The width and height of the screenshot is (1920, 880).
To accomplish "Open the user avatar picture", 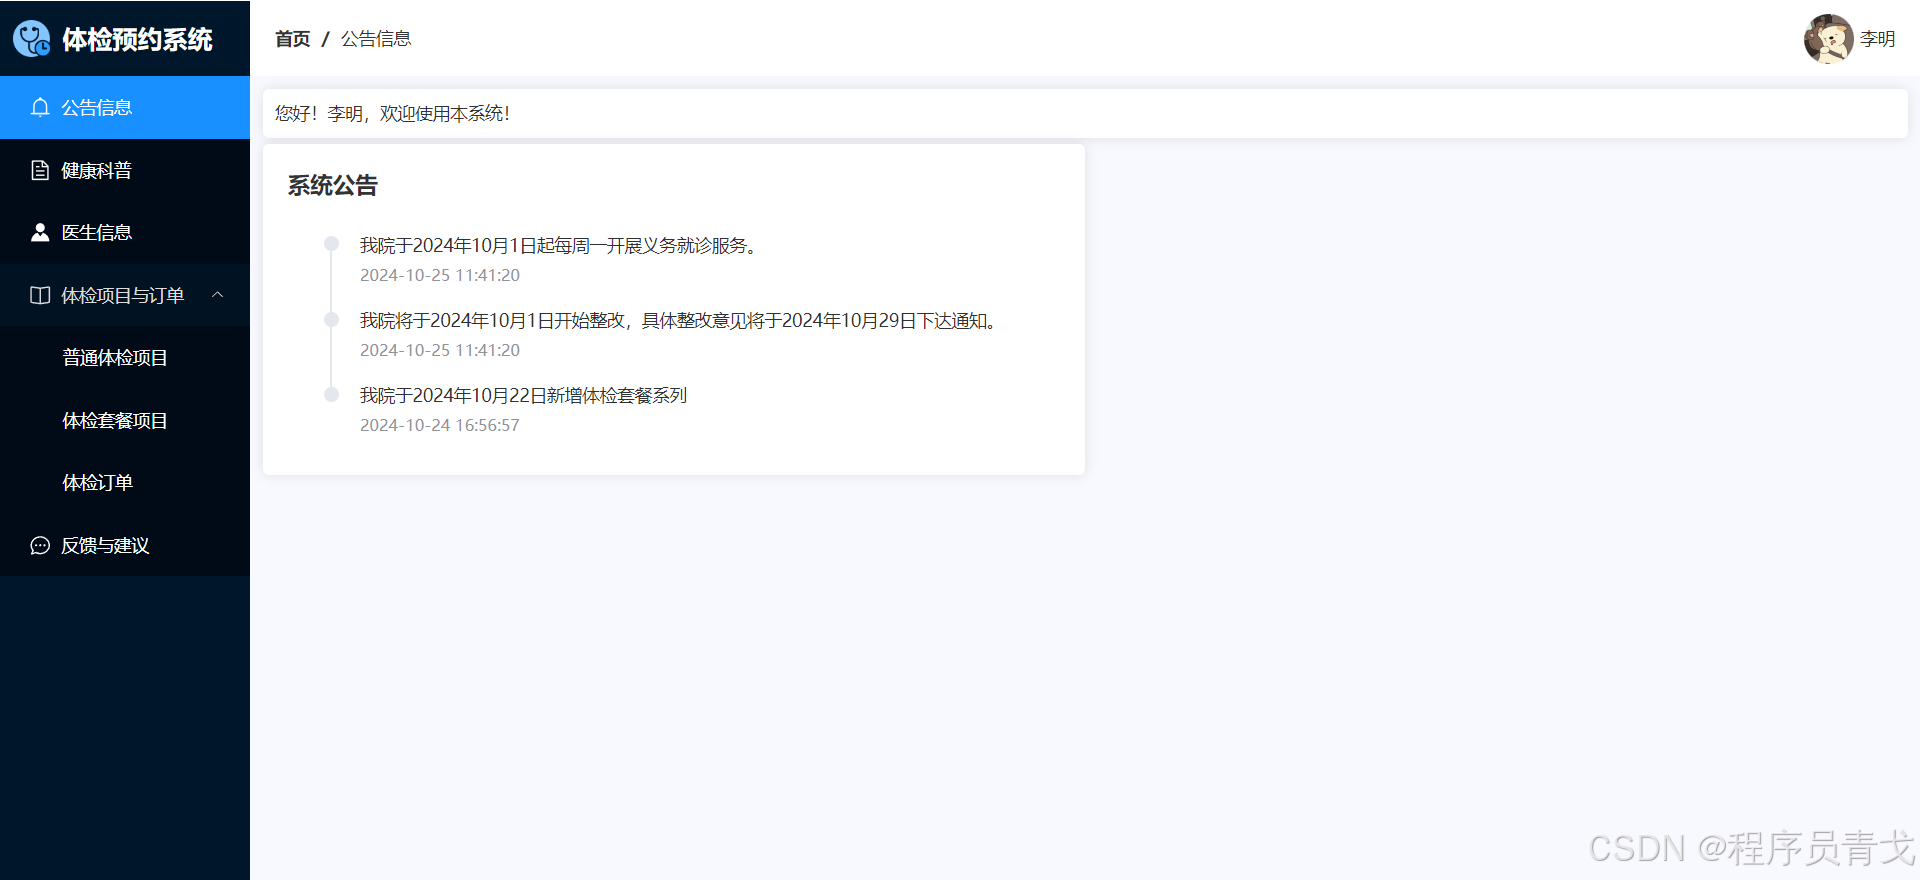I will 1829,39.
